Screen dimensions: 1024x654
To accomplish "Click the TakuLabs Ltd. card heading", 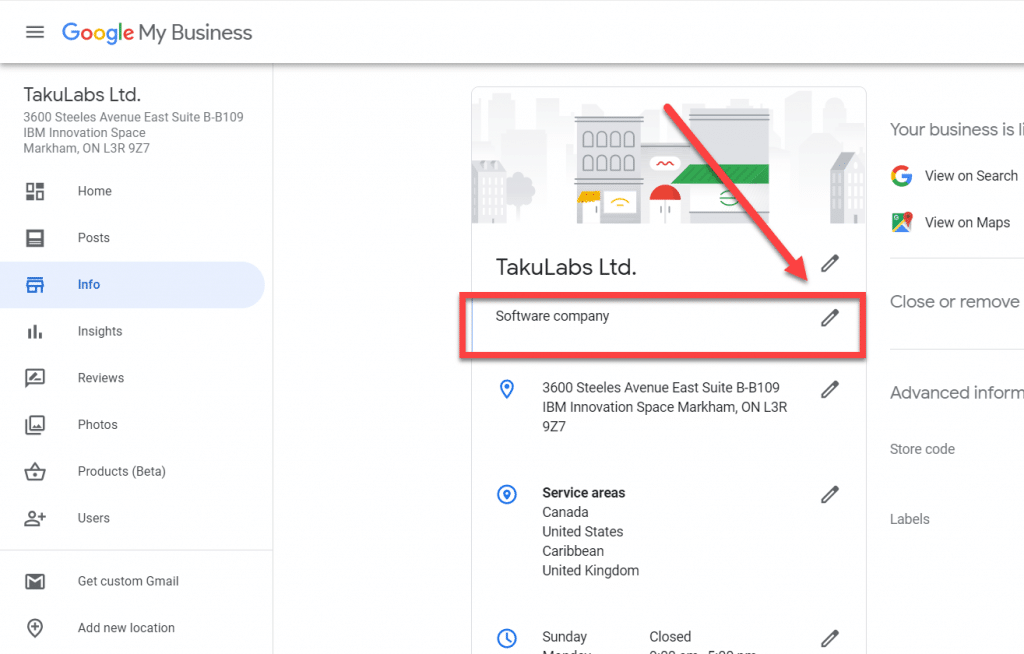I will 566,267.
